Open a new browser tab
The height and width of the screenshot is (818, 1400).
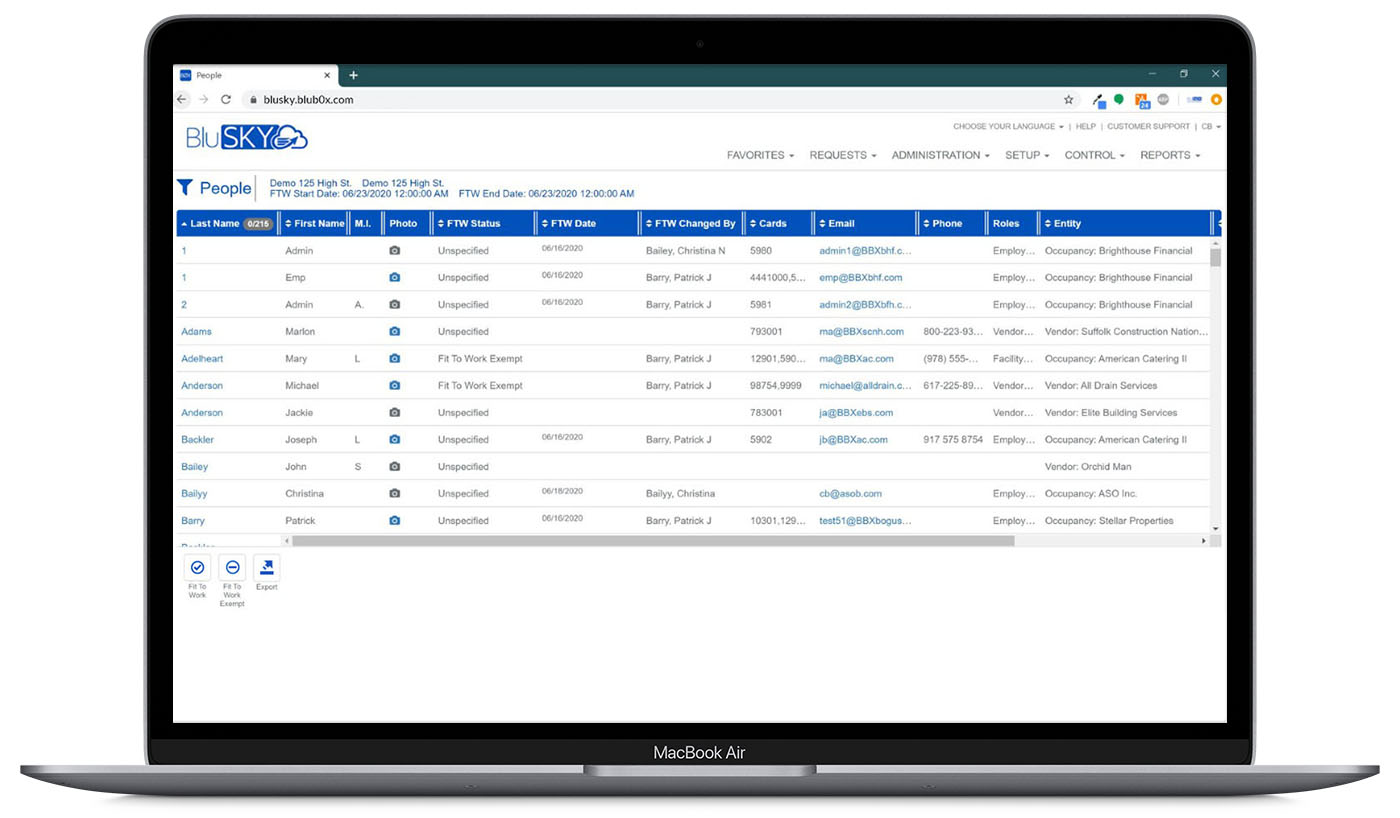[353, 75]
